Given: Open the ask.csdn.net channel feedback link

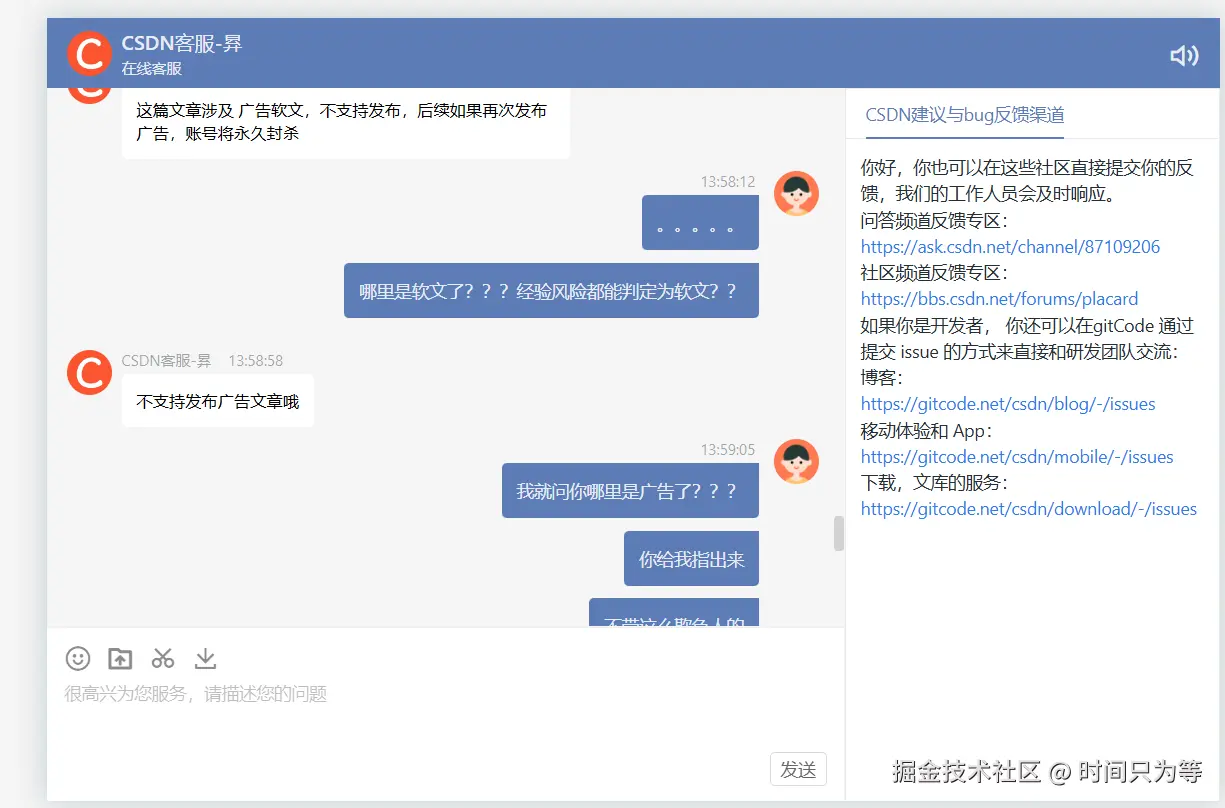Looking at the screenshot, I should tap(1010, 246).
